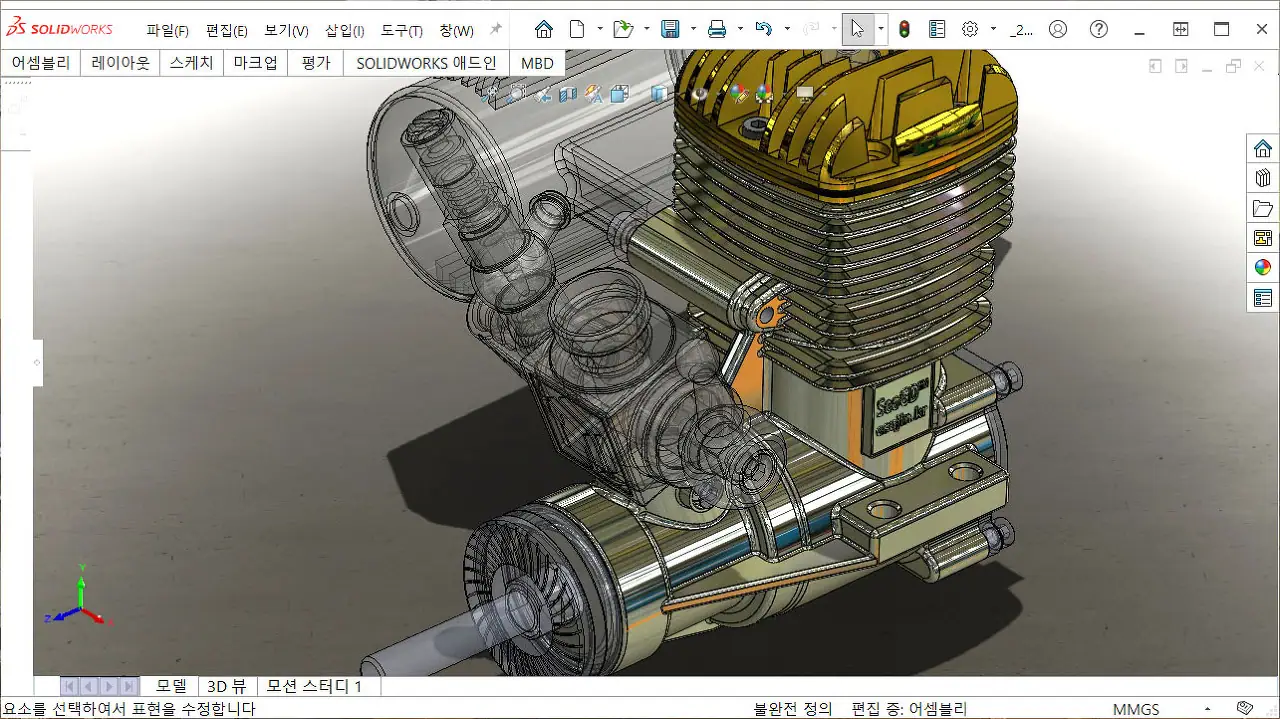1280x719 pixels.
Task: Open Hide/Show Items eye icon
Action: coord(701,93)
